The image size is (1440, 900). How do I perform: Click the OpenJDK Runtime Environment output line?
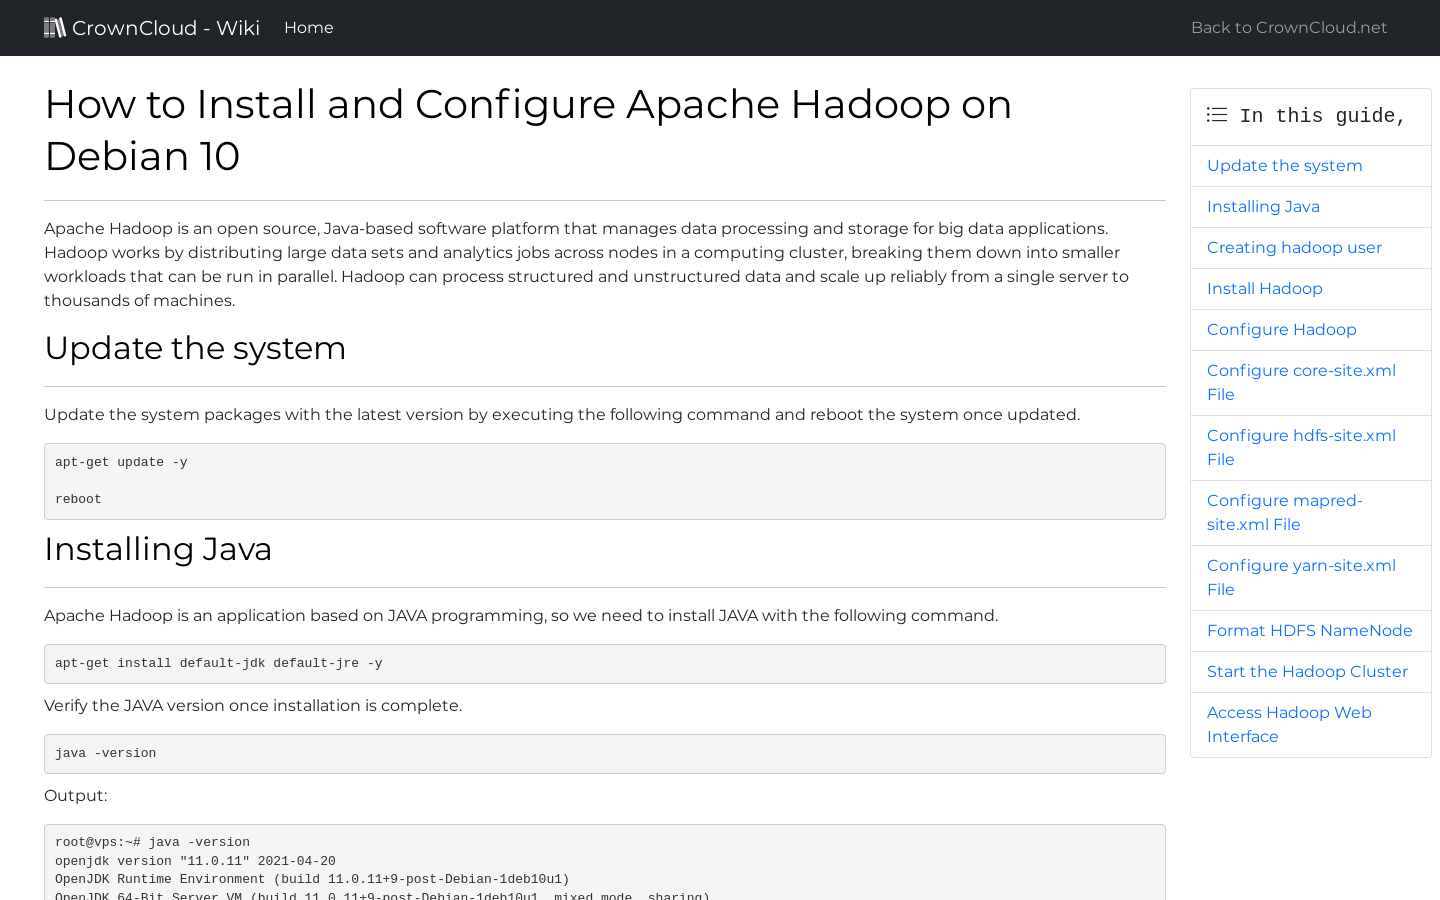tap(312, 880)
